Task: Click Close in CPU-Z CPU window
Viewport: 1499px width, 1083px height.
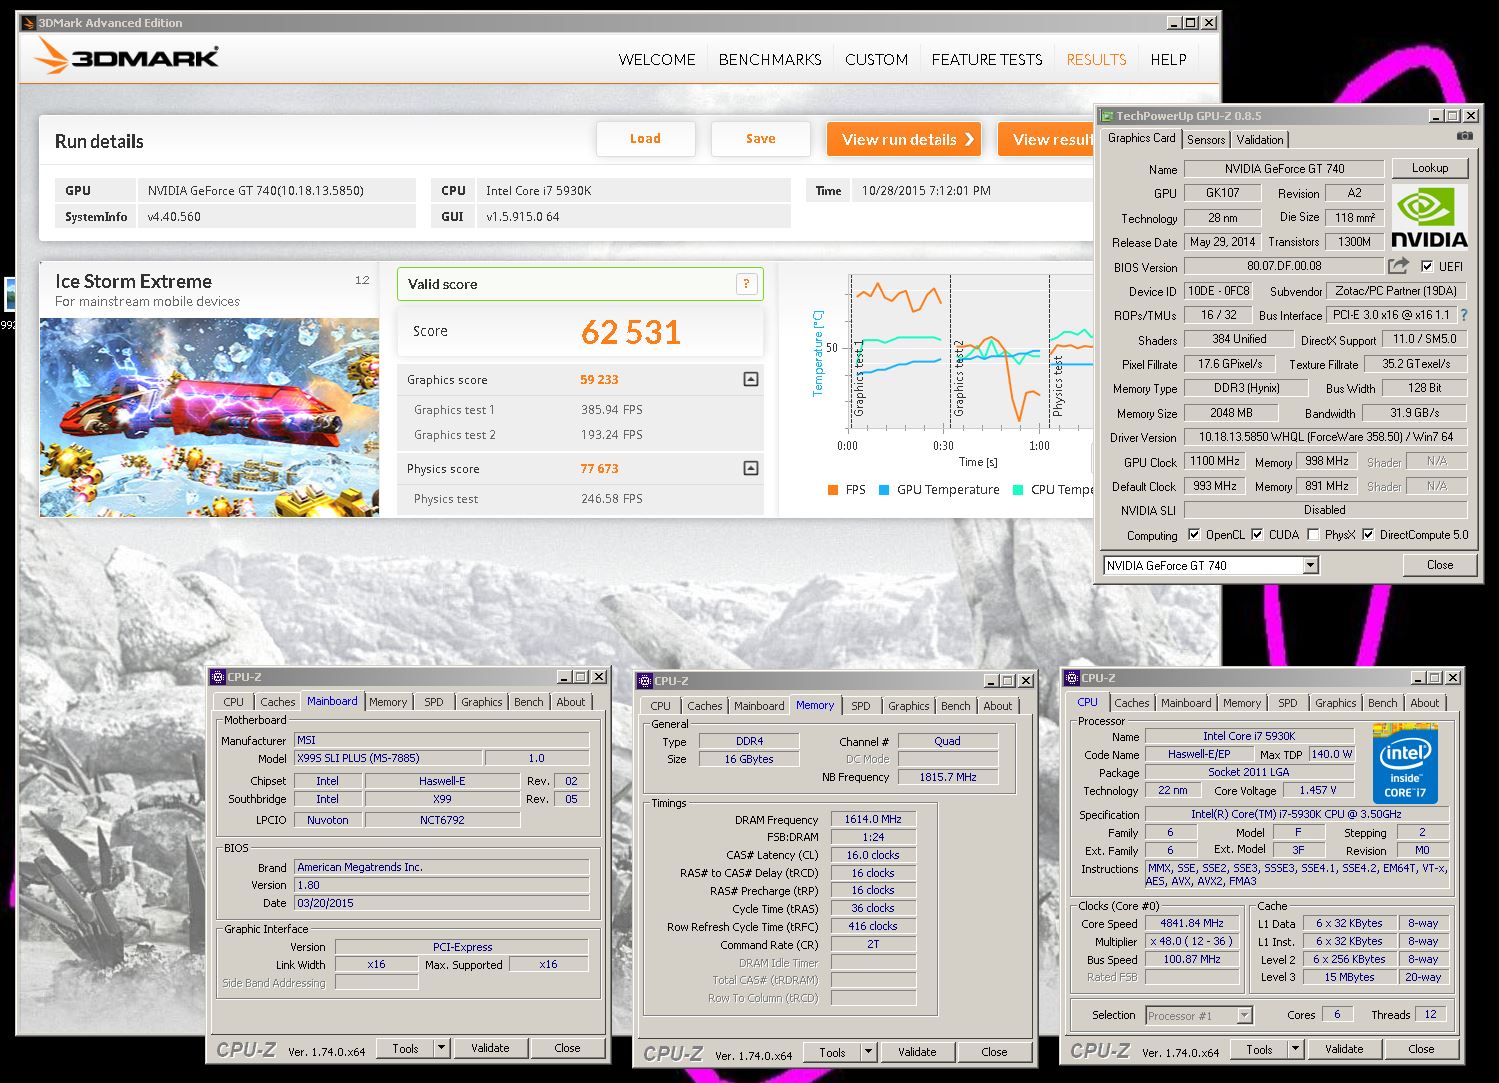Action: [1421, 1049]
